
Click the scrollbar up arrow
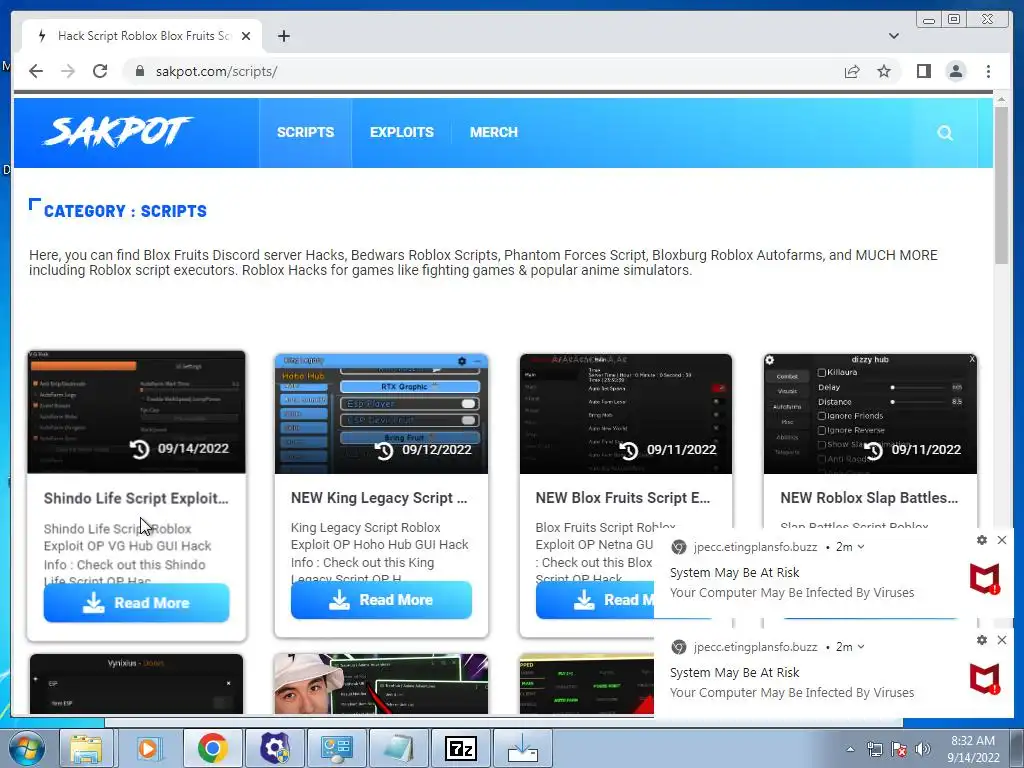[1001, 100]
